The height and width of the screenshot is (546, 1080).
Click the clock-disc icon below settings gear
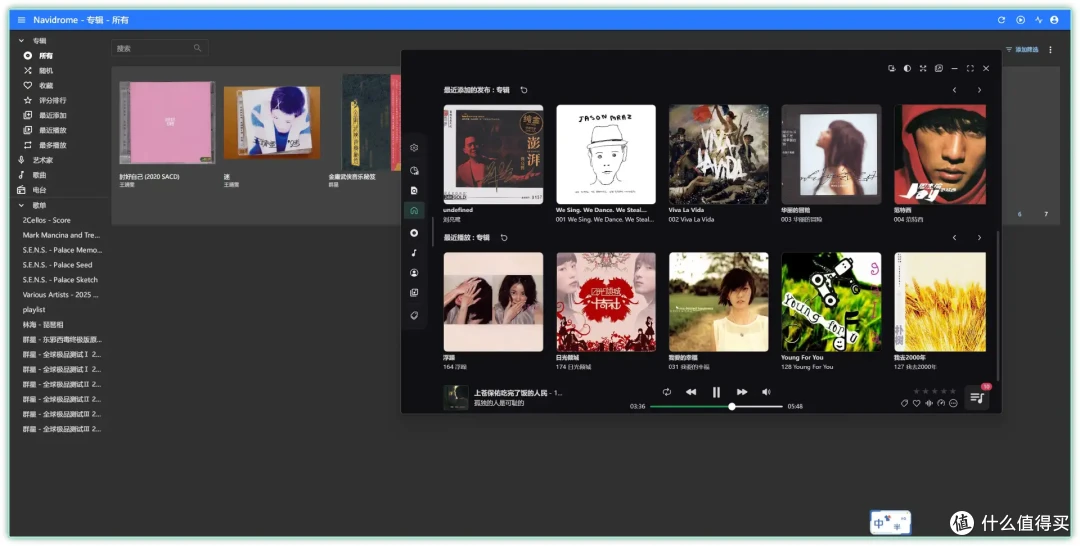click(x=414, y=170)
